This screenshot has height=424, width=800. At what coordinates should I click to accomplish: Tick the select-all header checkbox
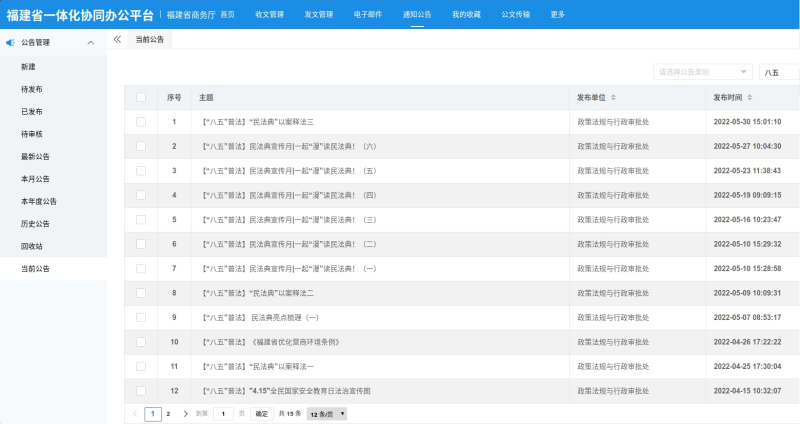click(x=141, y=98)
